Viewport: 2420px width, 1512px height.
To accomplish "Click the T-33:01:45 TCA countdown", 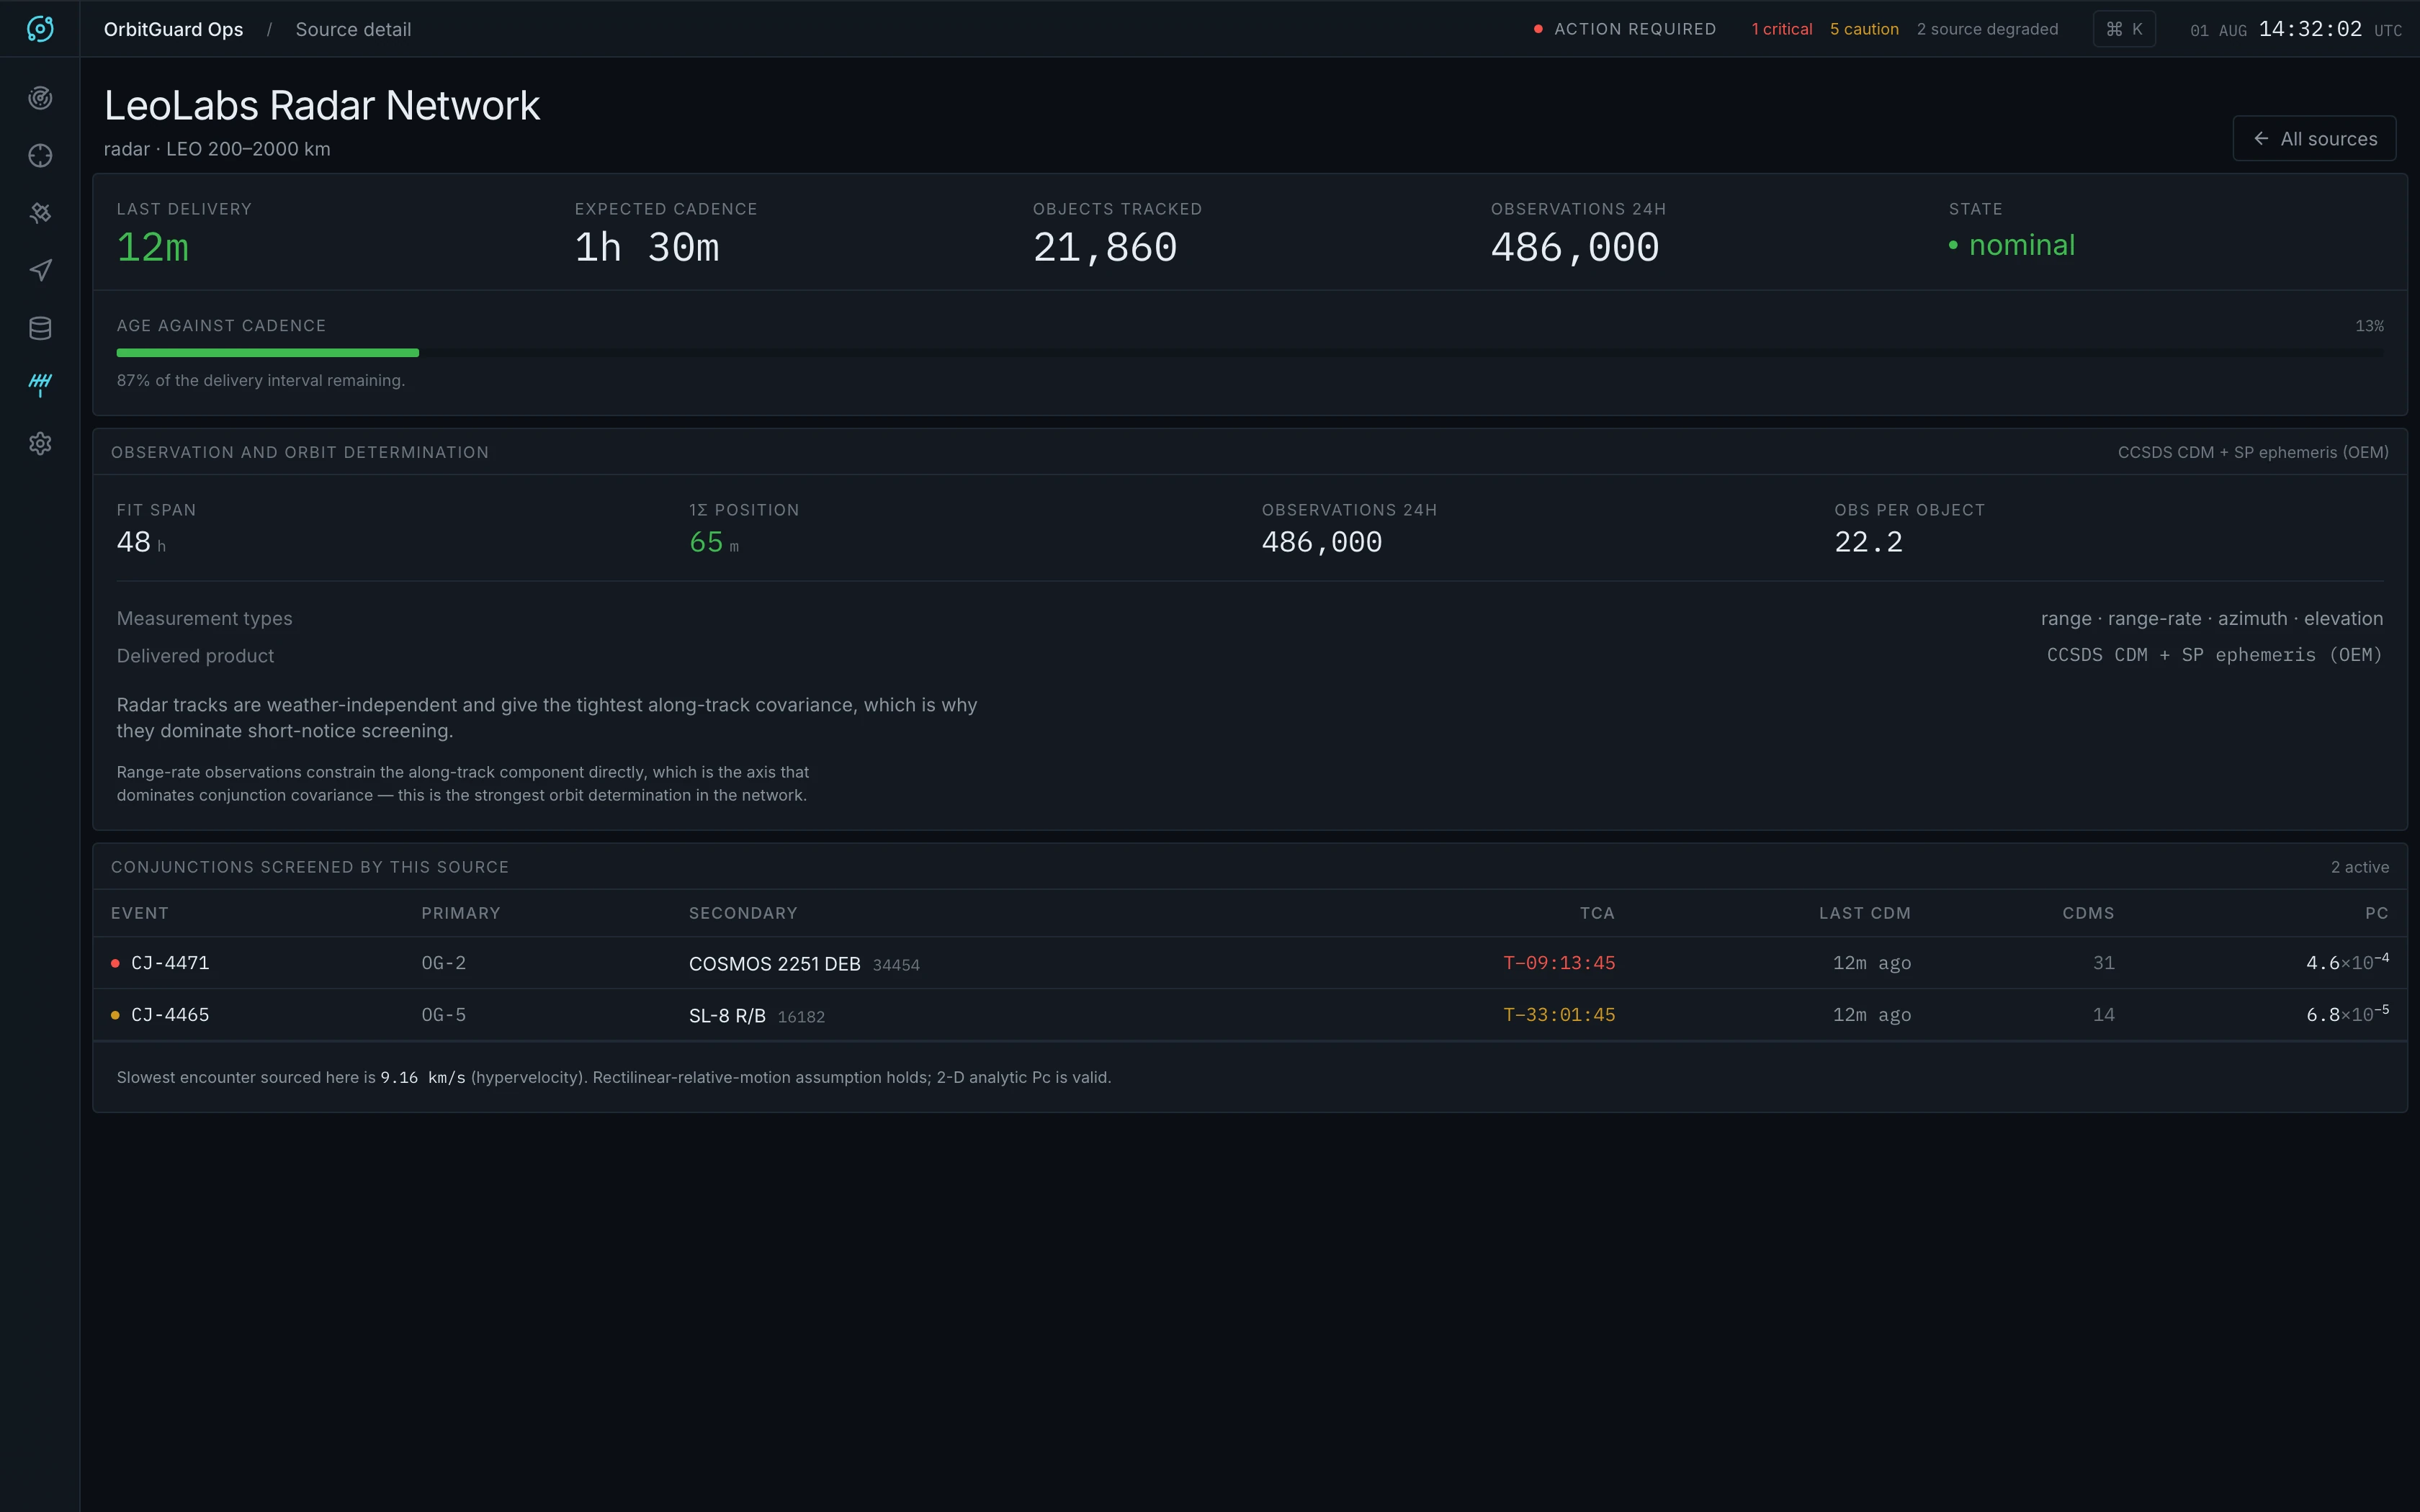I will tap(1559, 1015).
